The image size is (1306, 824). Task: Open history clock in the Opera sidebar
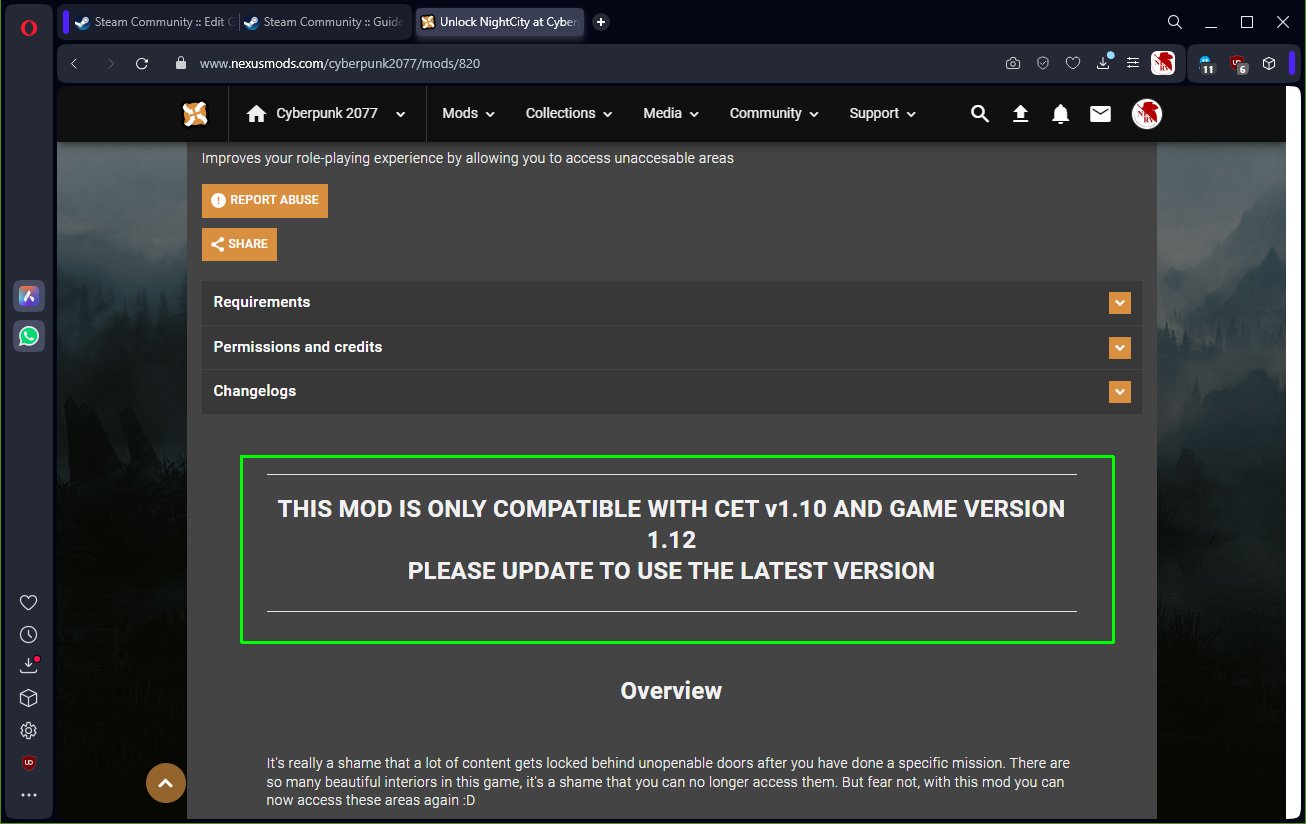pos(29,634)
